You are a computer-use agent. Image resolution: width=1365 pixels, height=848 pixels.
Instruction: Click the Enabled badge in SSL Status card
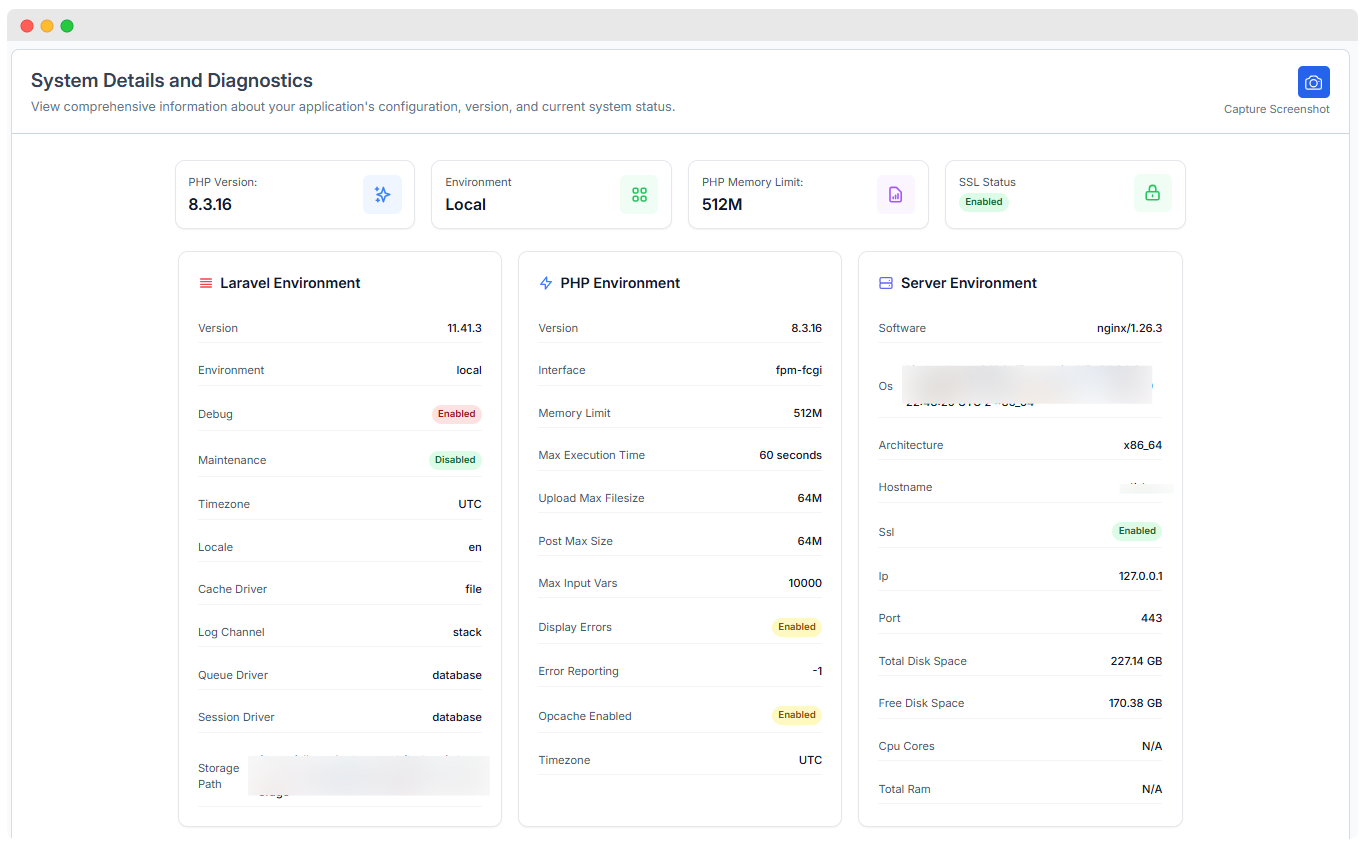983,202
